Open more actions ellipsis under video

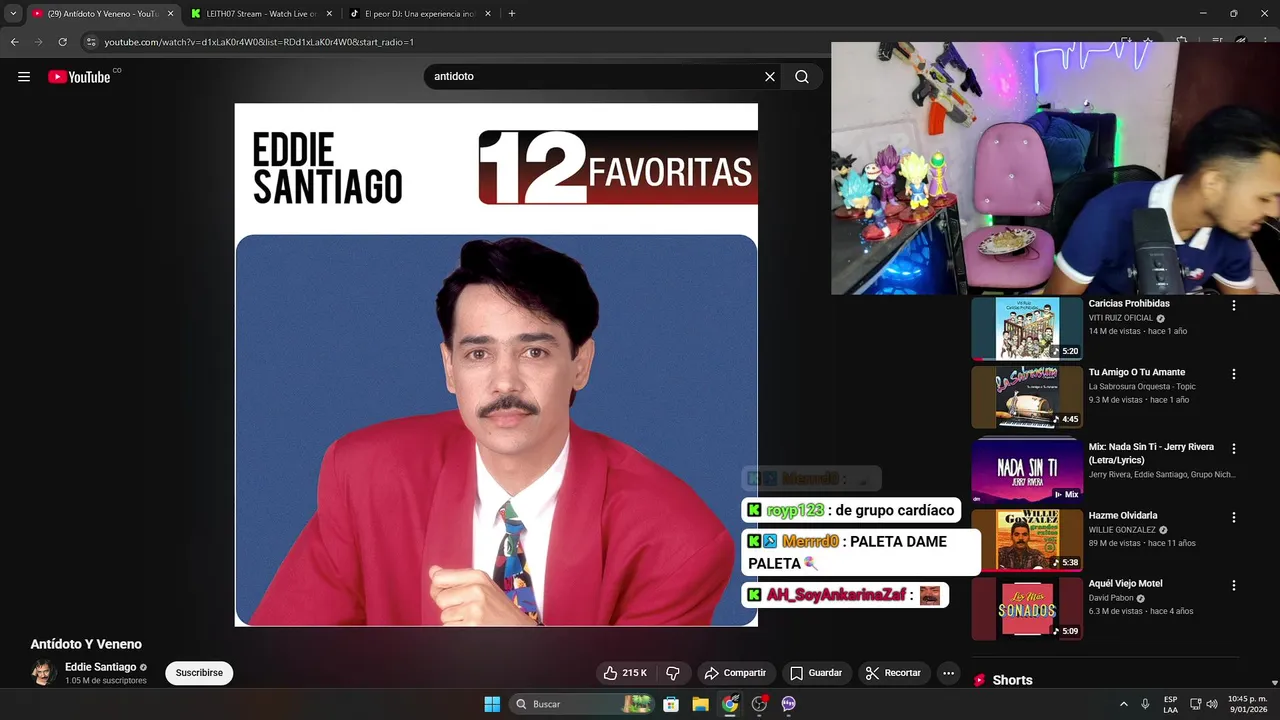(948, 673)
